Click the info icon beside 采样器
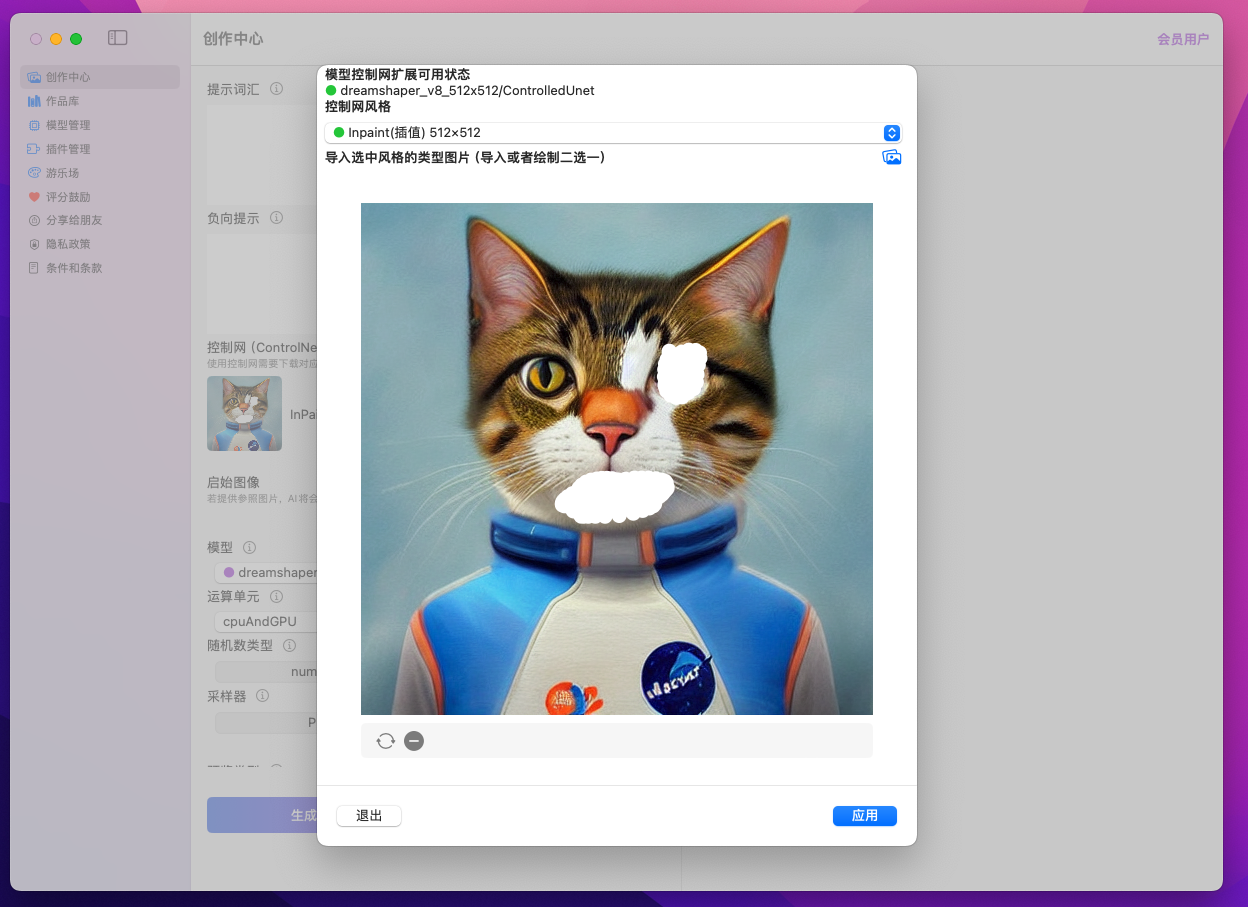The height and width of the screenshot is (907, 1248). (263, 696)
